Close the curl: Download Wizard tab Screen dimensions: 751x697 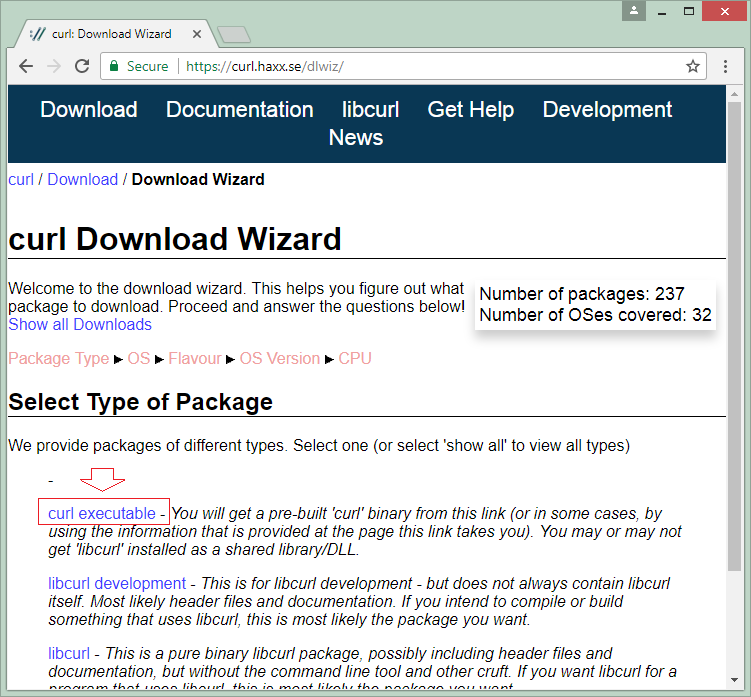tap(197, 34)
